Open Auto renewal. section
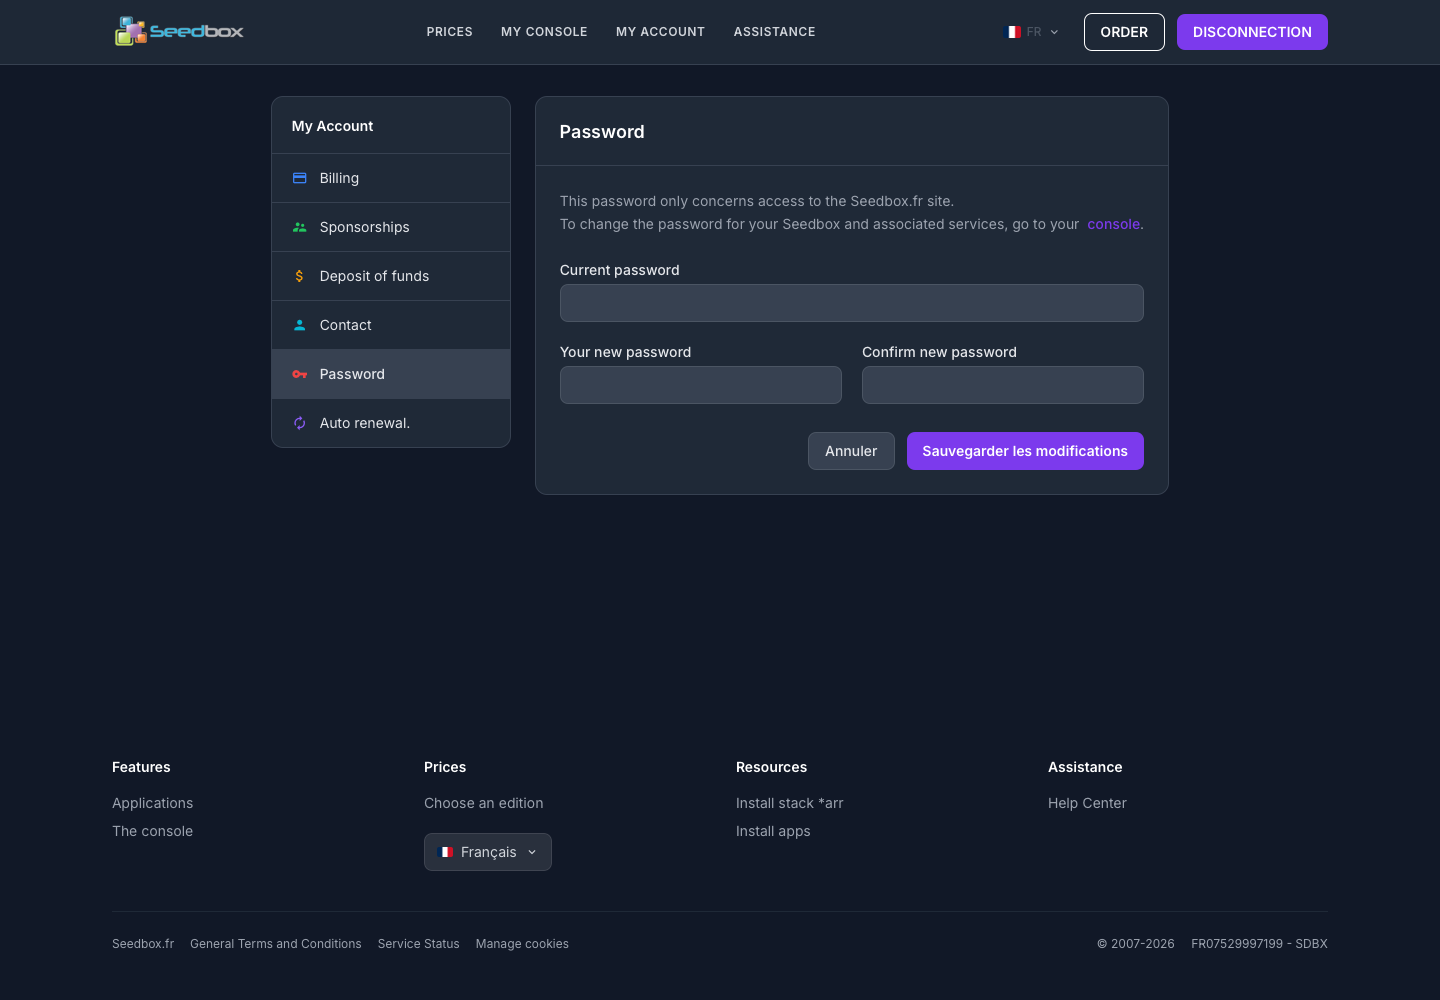The height and width of the screenshot is (1000, 1440). [x=391, y=423]
